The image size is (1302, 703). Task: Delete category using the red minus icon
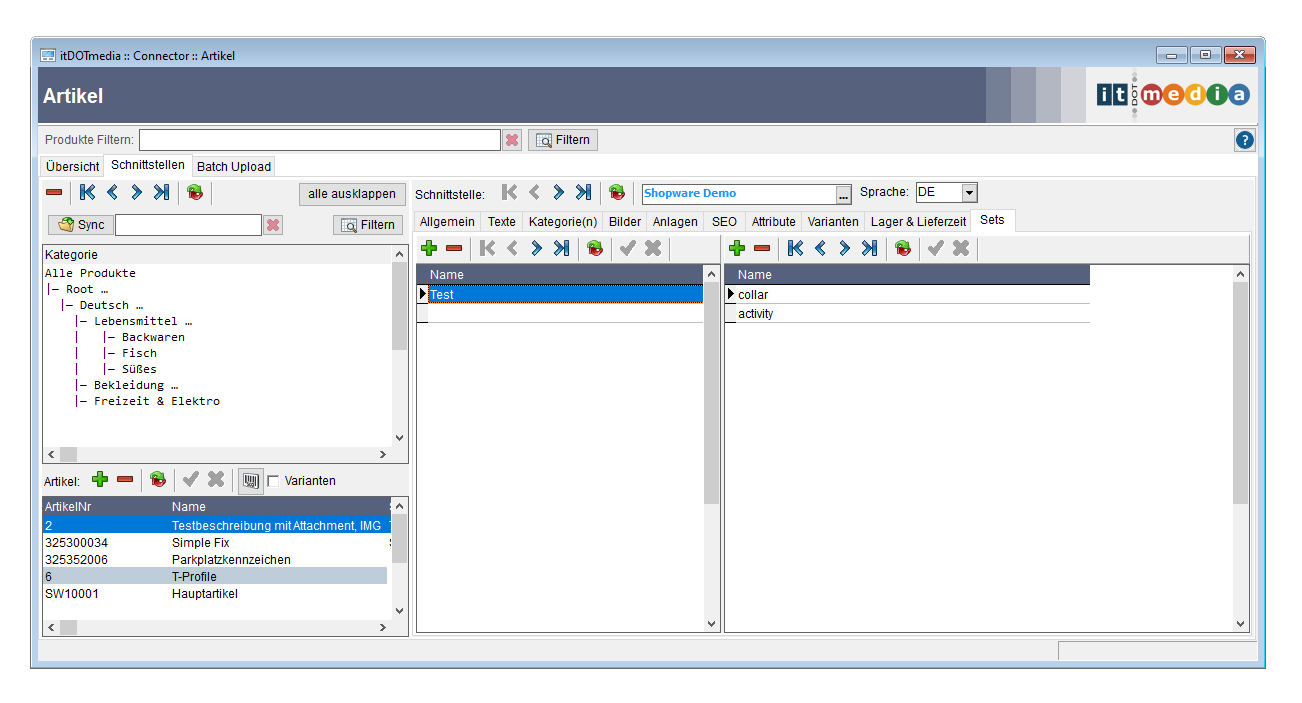click(x=54, y=193)
